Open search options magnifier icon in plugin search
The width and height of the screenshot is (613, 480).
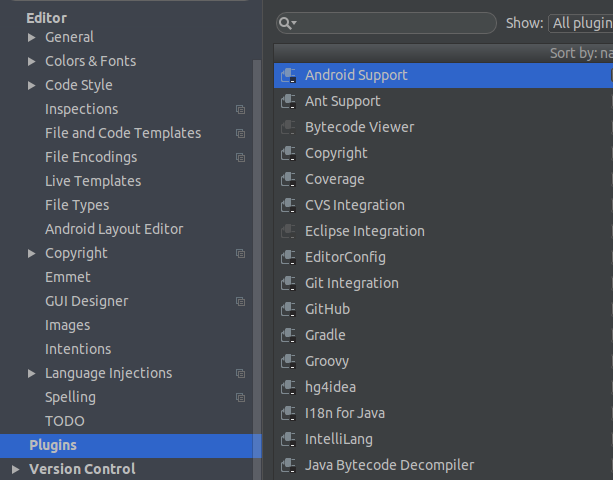[288, 23]
